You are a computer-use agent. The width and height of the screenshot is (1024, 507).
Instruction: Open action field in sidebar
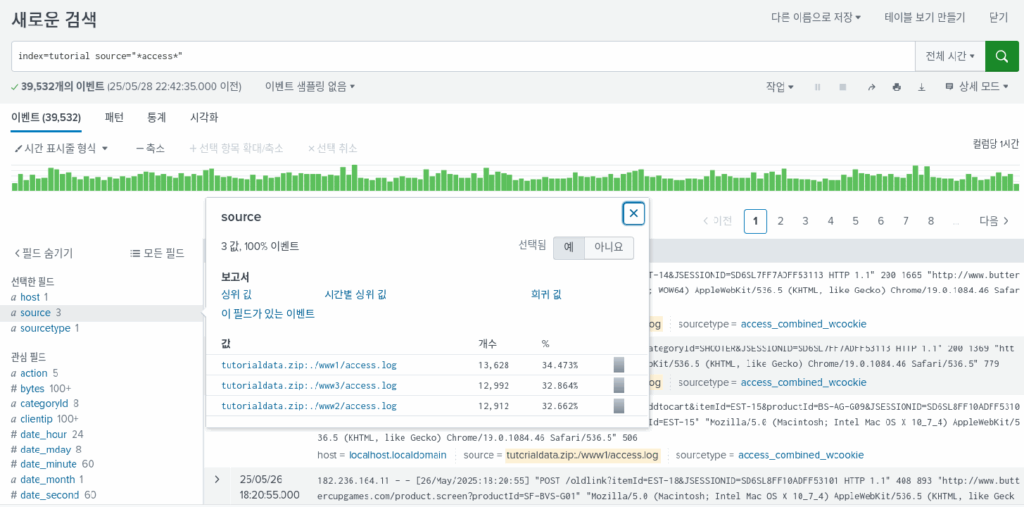[34, 373]
